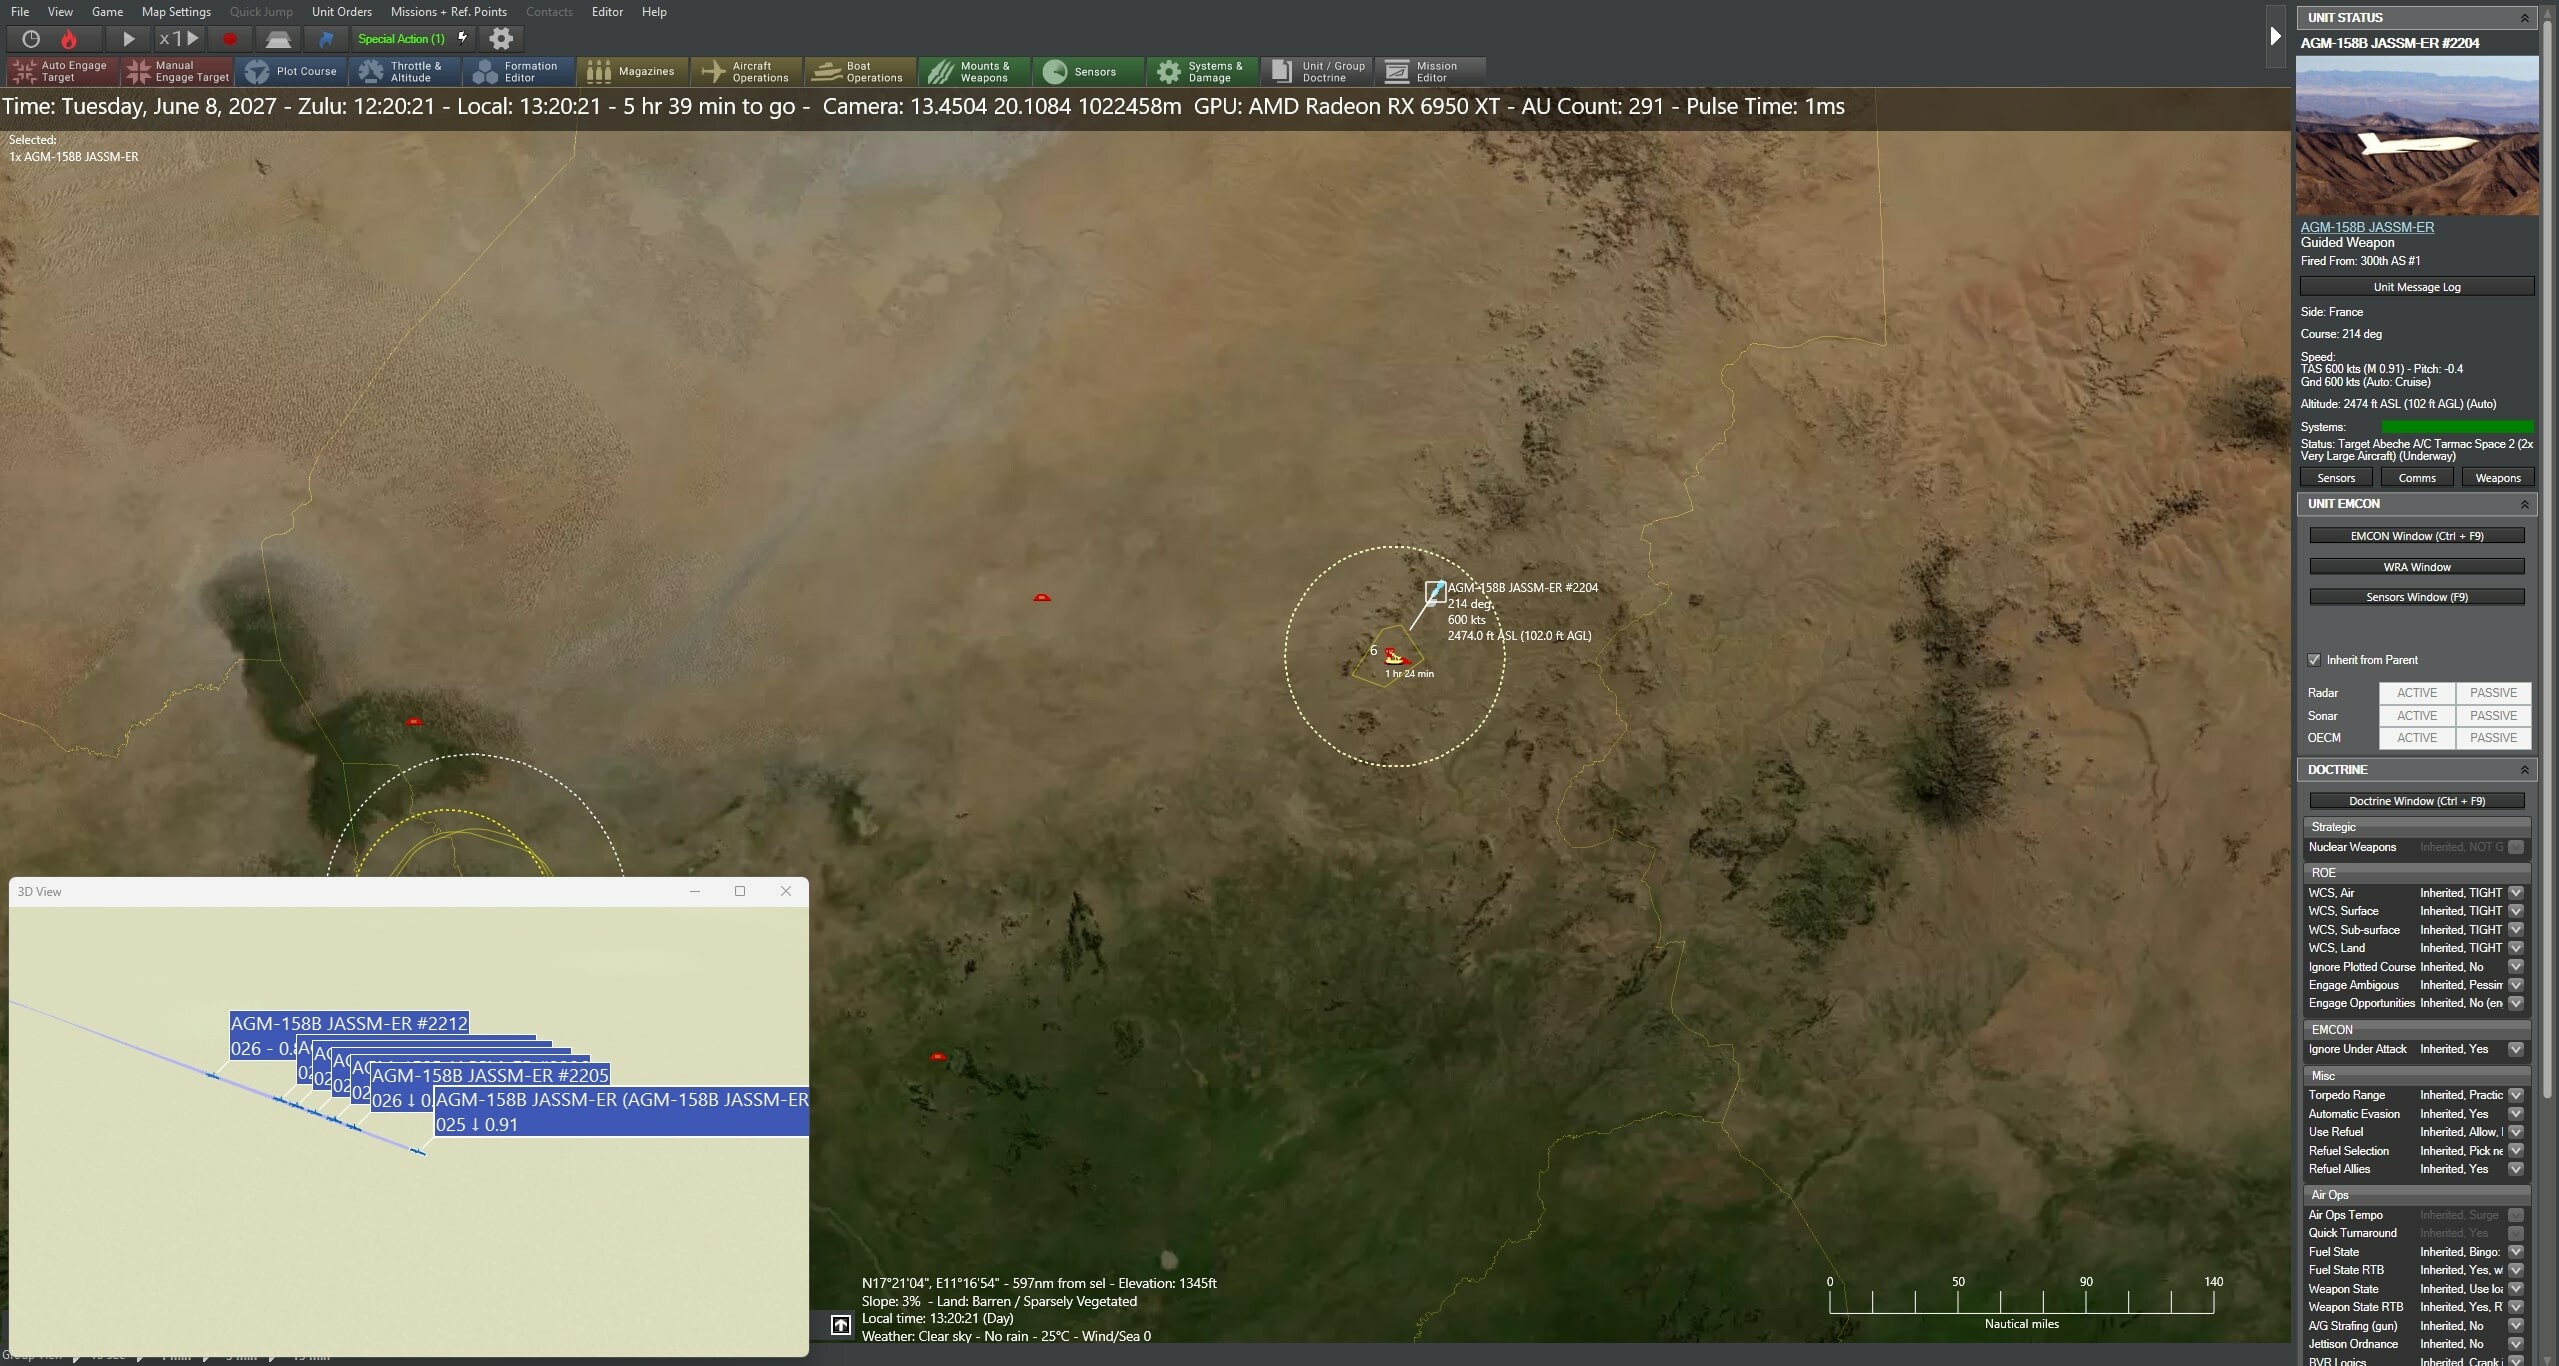Open the WCS, Air doctrine dropdown
The width and height of the screenshot is (2559, 1366).
click(2515, 892)
